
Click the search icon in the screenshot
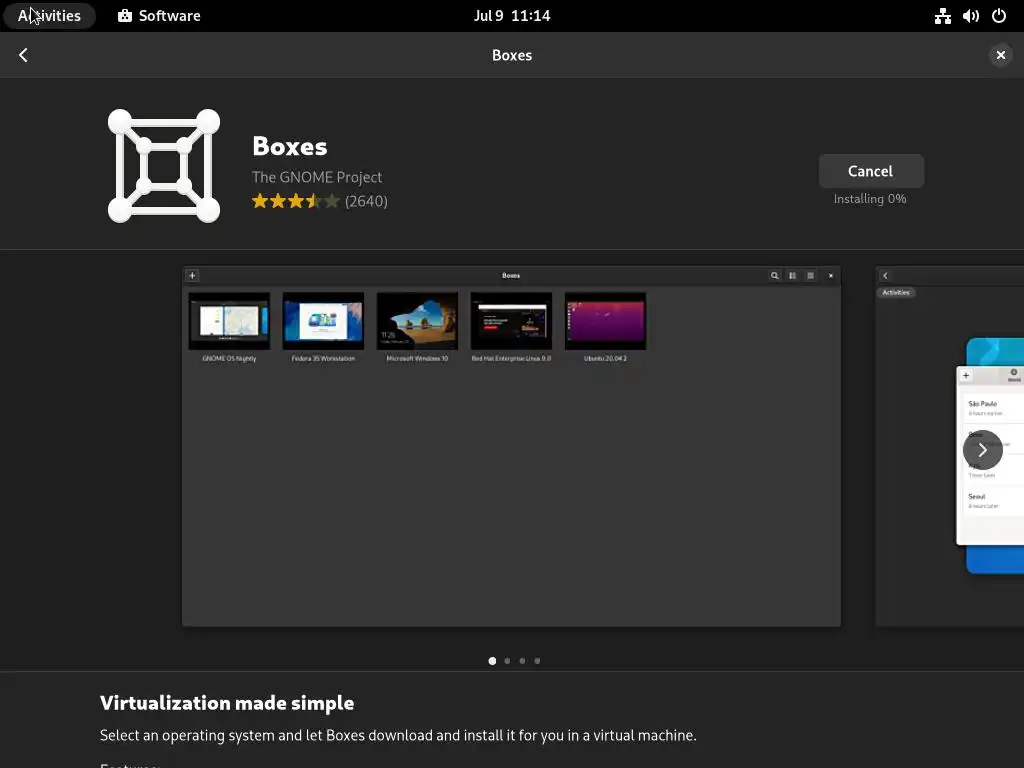coord(775,276)
